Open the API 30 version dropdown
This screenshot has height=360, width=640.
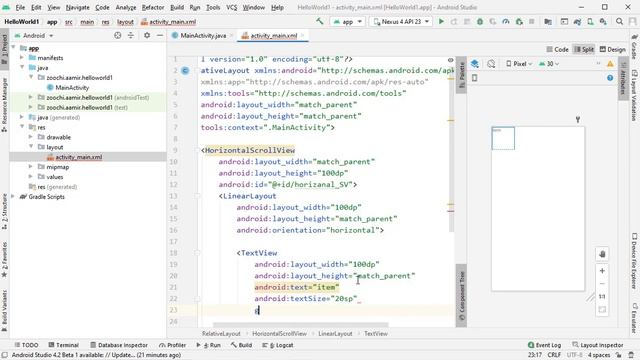click(x=549, y=64)
